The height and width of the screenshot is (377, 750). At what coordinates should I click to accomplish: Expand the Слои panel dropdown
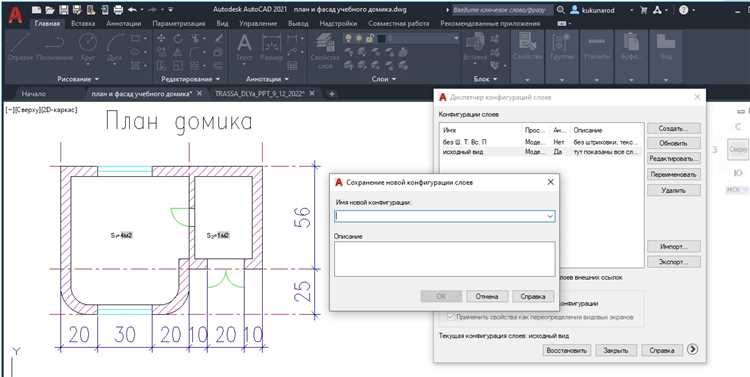pyautogui.click(x=383, y=79)
